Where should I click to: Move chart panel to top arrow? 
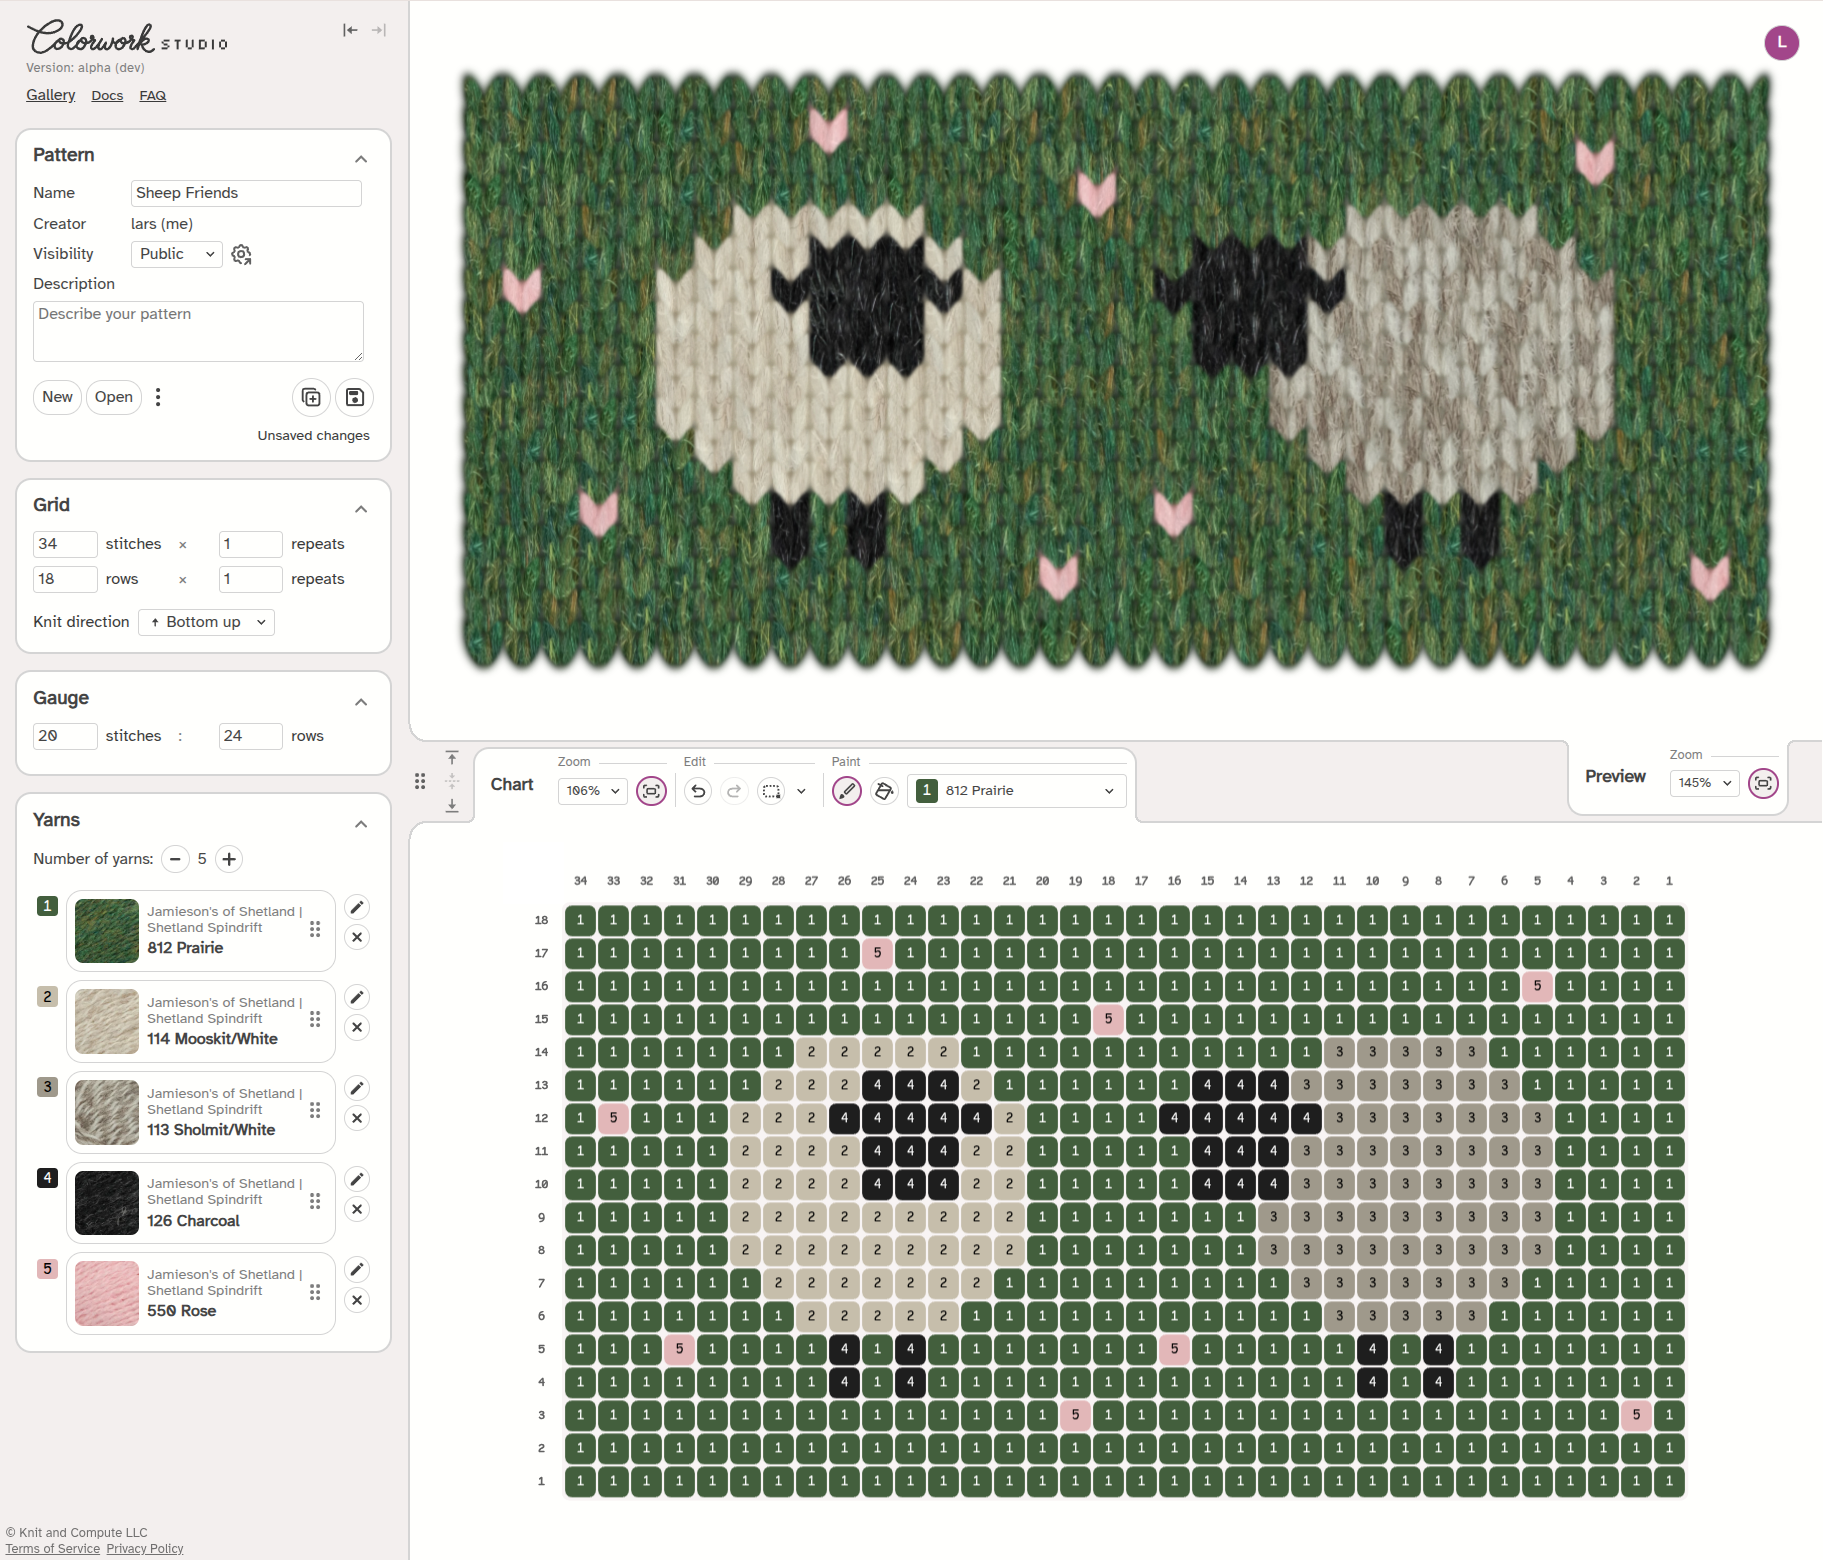pos(452,758)
